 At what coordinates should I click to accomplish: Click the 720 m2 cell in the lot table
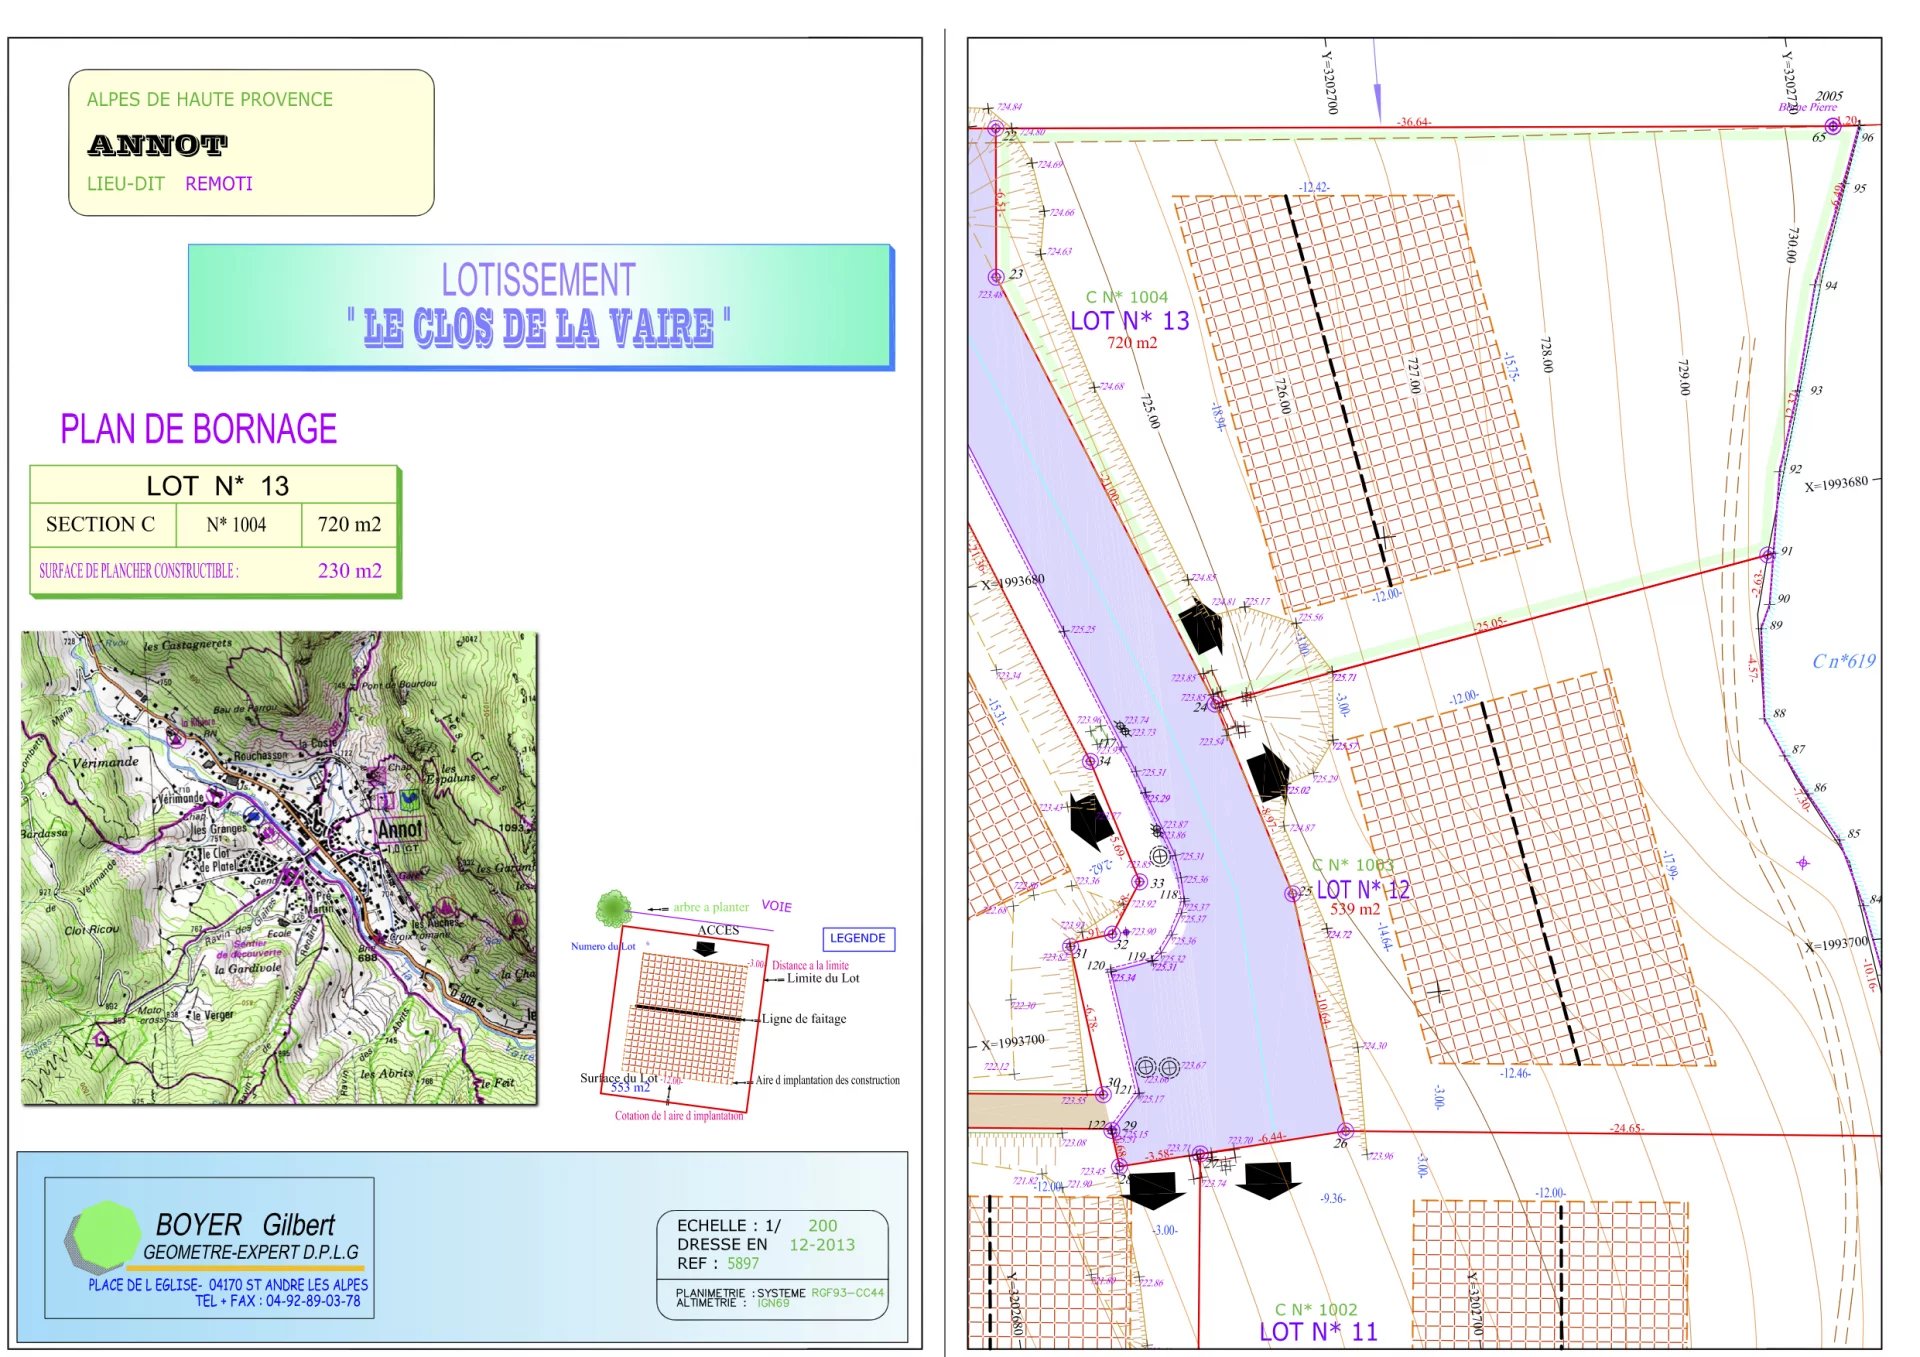point(349,524)
